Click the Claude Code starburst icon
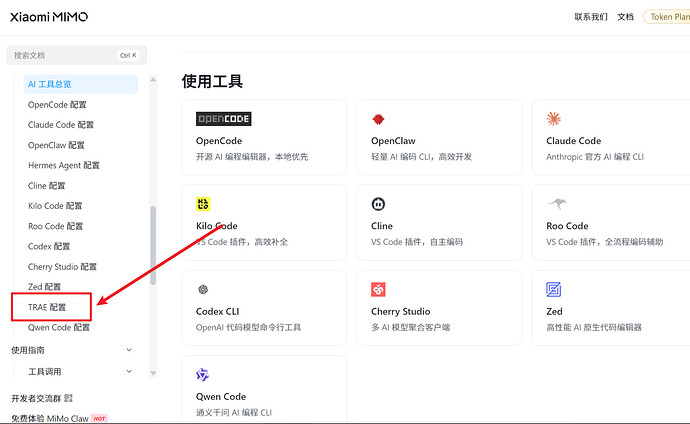Screen dimensions: 690x424 (554, 119)
